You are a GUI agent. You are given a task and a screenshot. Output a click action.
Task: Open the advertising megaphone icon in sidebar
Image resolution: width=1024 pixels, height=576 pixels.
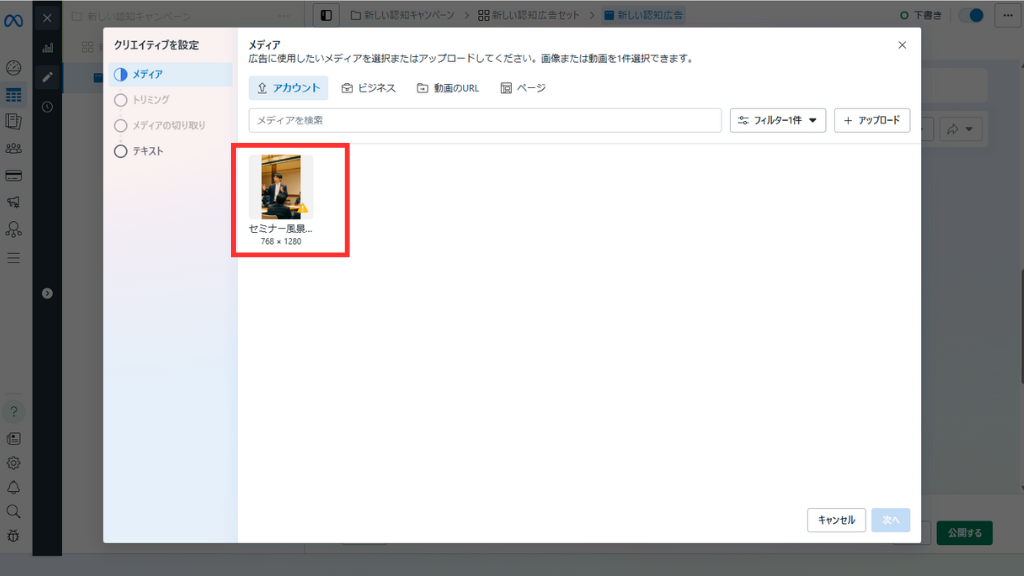pyautogui.click(x=14, y=203)
